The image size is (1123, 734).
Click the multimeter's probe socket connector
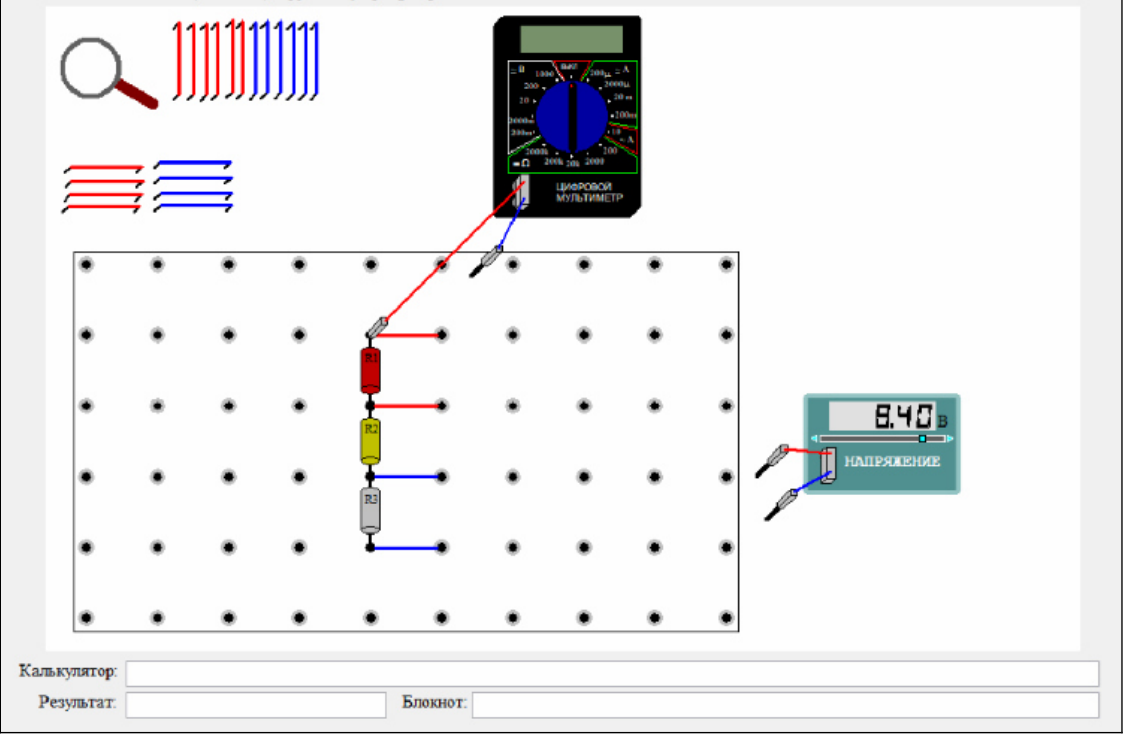point(521,192)
